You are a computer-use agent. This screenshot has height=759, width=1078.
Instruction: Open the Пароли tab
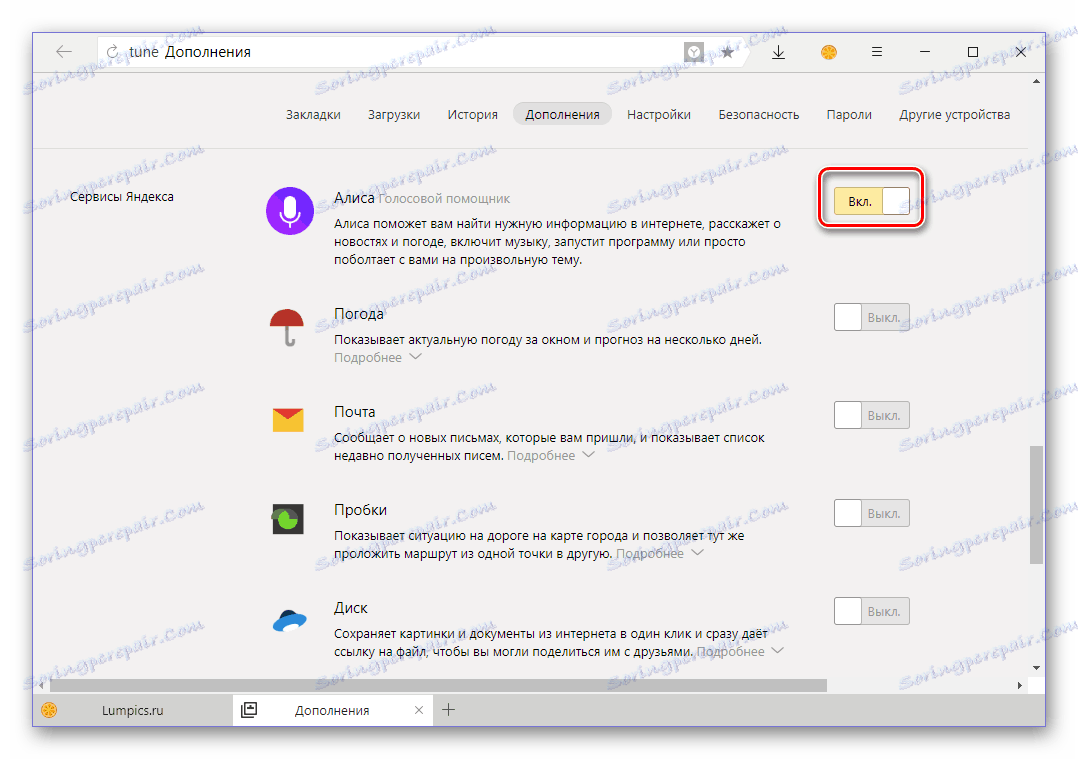tap(849, 115)
